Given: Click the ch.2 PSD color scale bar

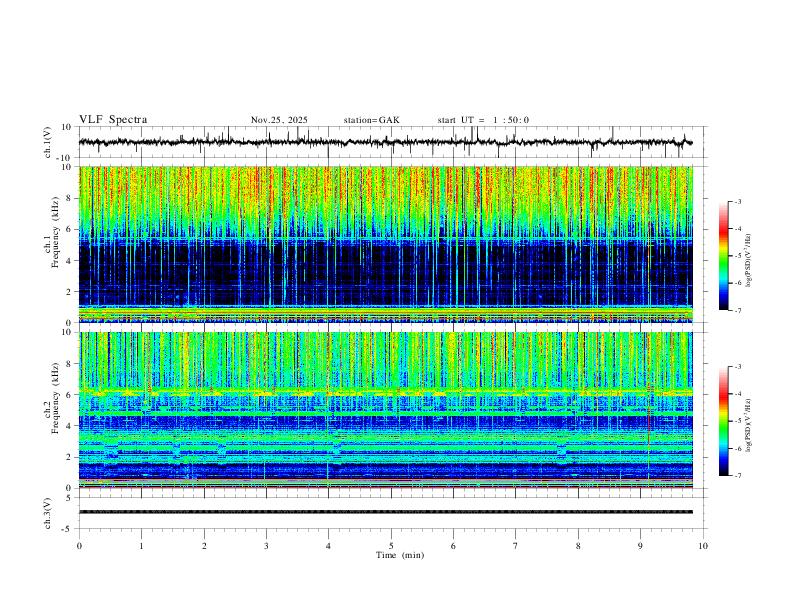Looking at the screenshot, I should pos(723,421).
